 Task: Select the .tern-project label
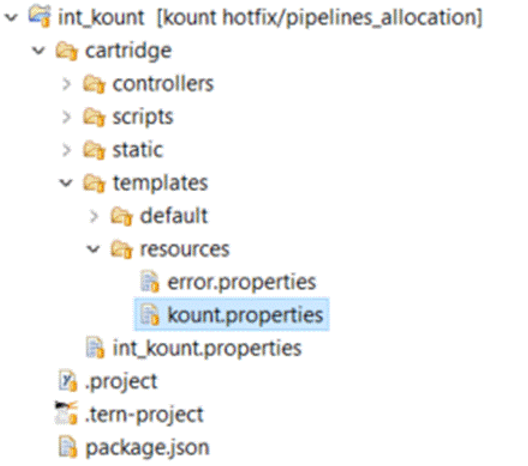point(144,415)
